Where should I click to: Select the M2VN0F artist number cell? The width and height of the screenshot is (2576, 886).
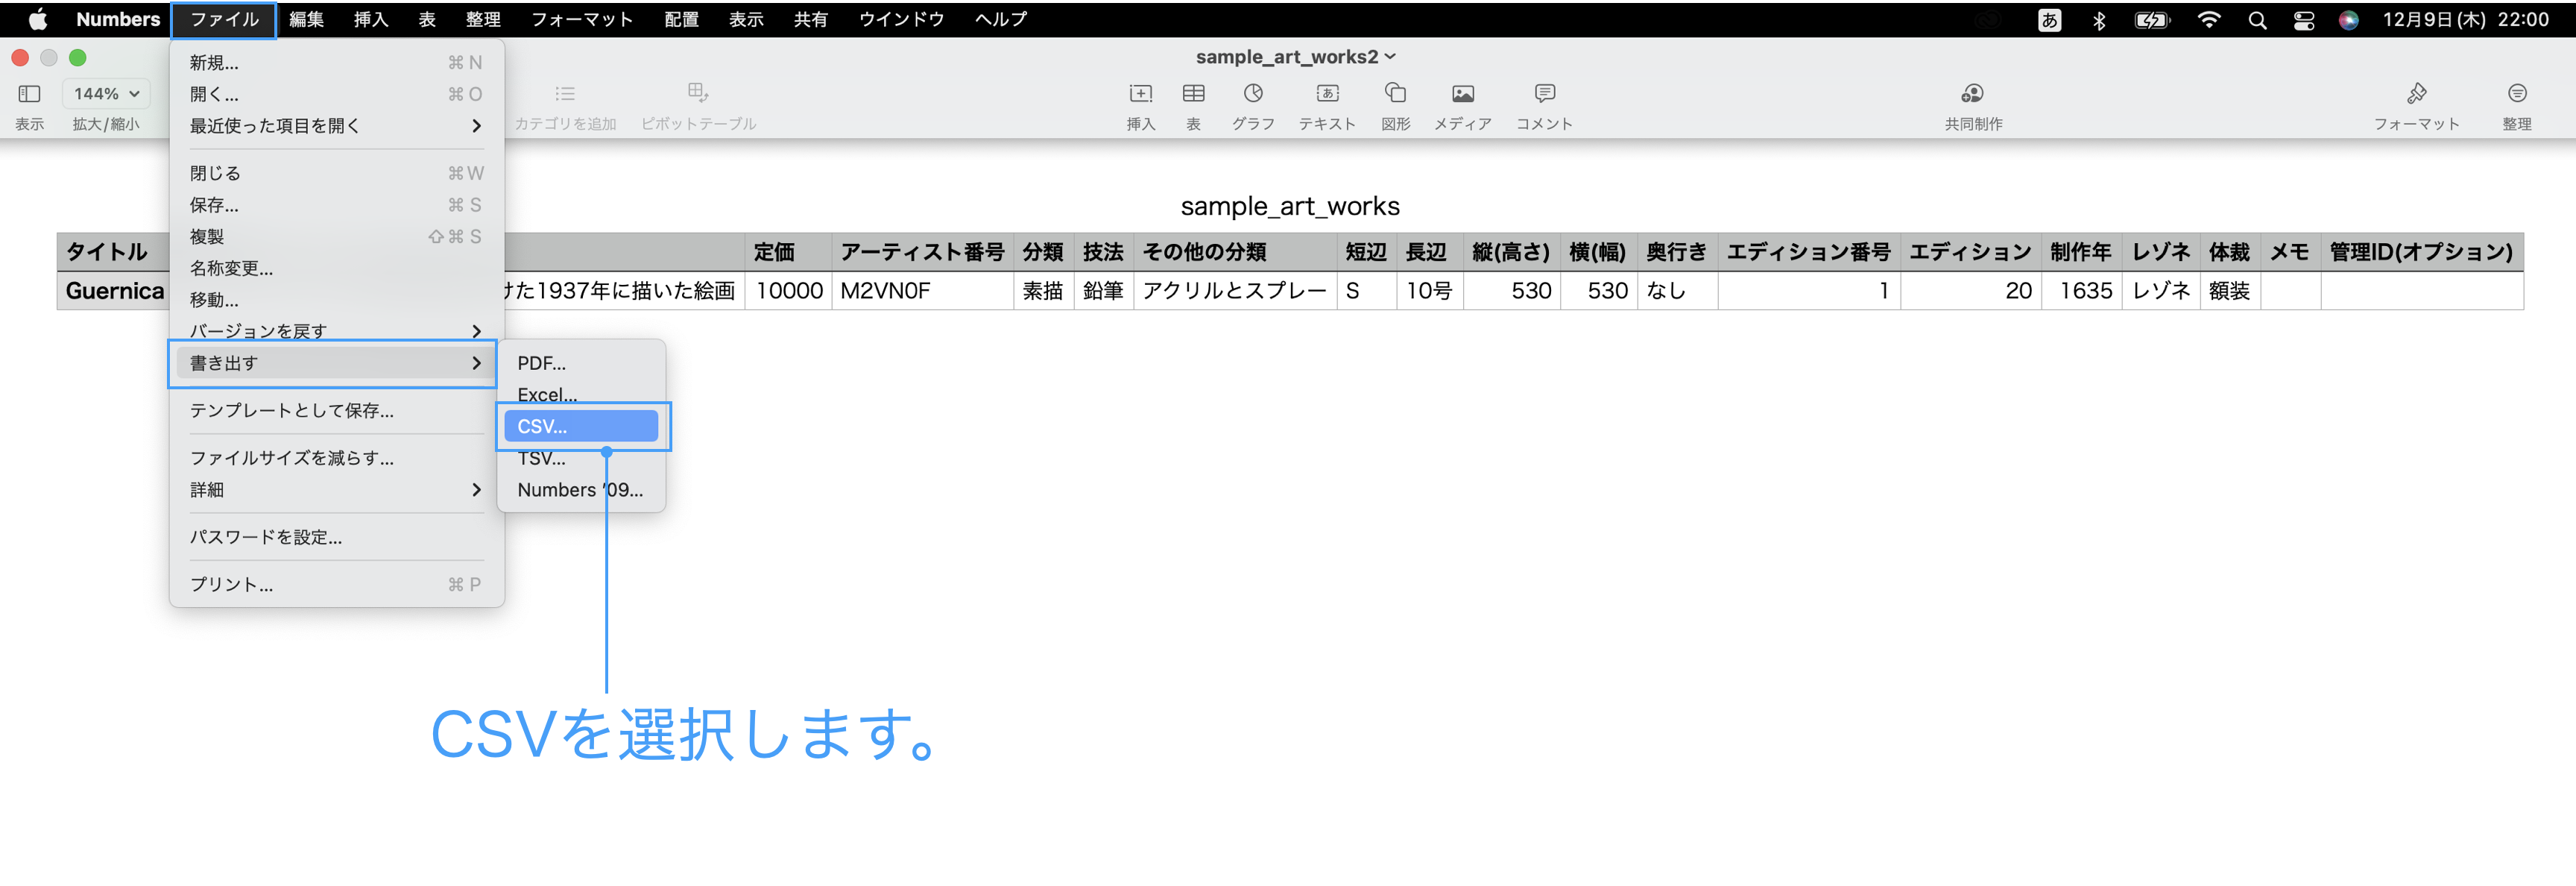[922, 291]
